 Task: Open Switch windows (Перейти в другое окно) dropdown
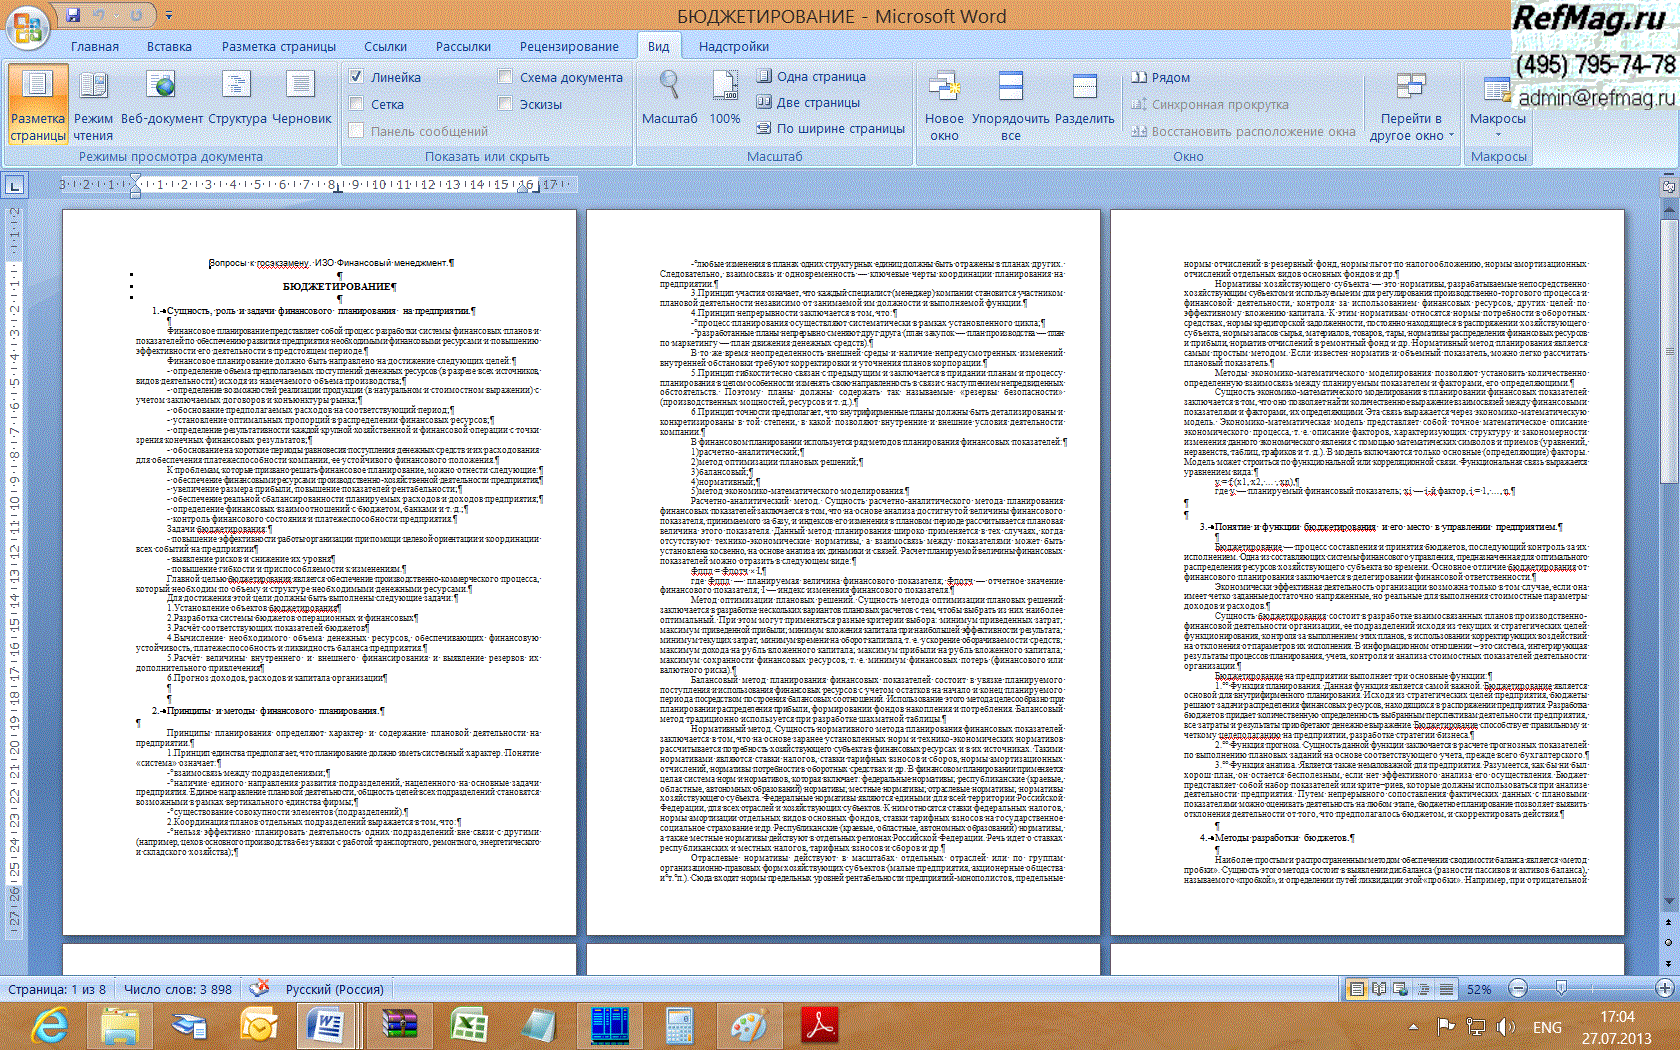tap(1411, 120)
